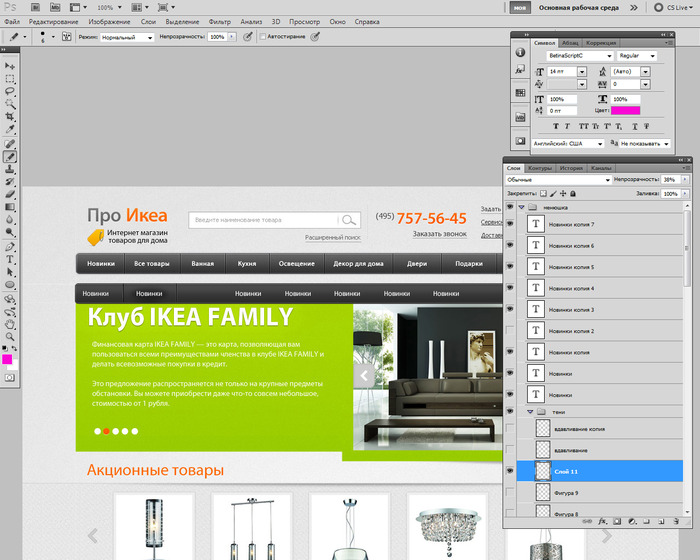The width and height of the screenshot is (700, 560).
Task: Hide the Новинки копия 7 layer
Action: (x=510, y=224)
